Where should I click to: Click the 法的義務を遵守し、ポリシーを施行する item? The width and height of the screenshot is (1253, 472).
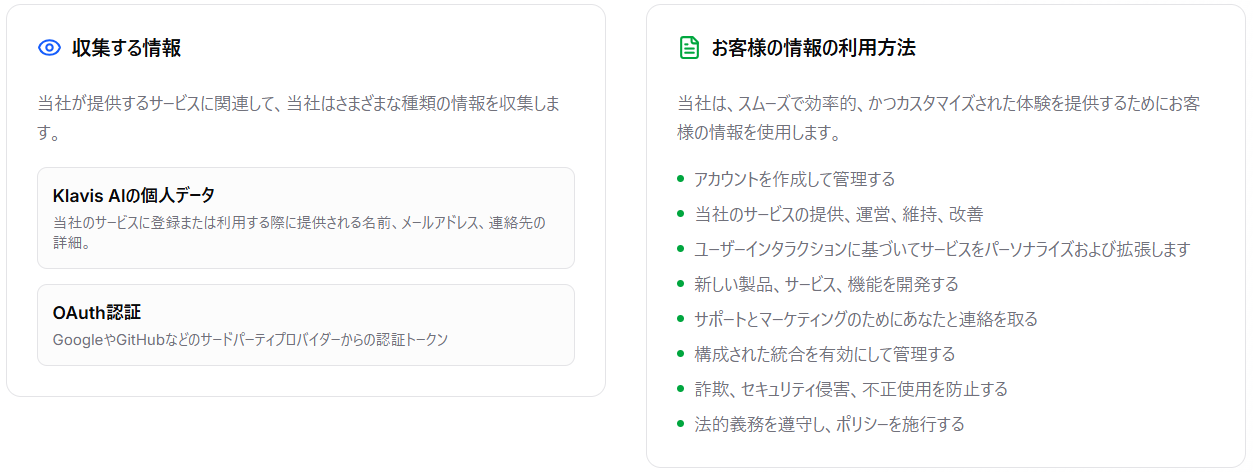(x=829, y=425)
